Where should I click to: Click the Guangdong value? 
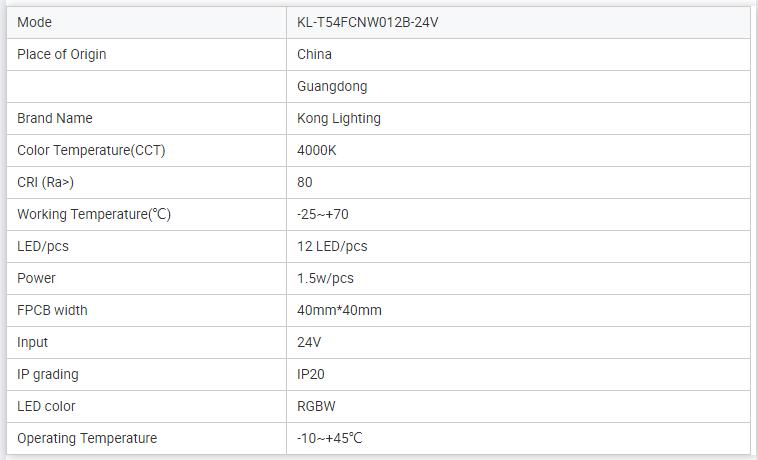(x=332, y=86)
